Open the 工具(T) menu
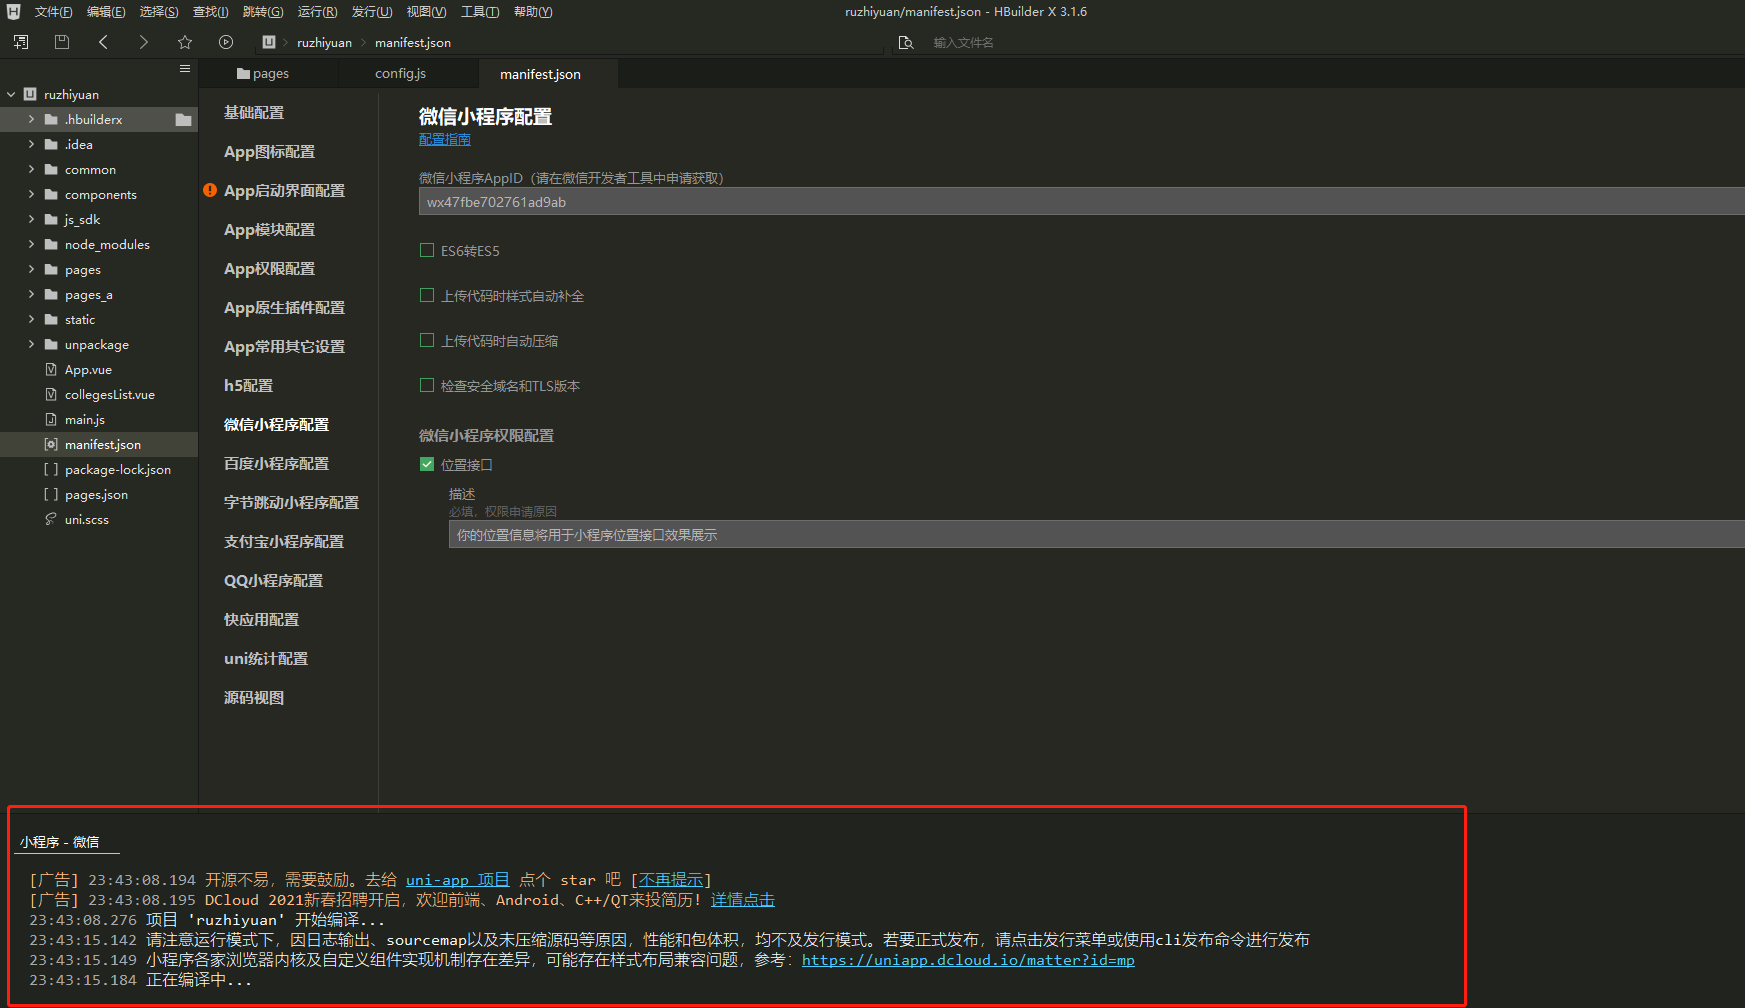1745x1008 pixels. click(480, 12)
